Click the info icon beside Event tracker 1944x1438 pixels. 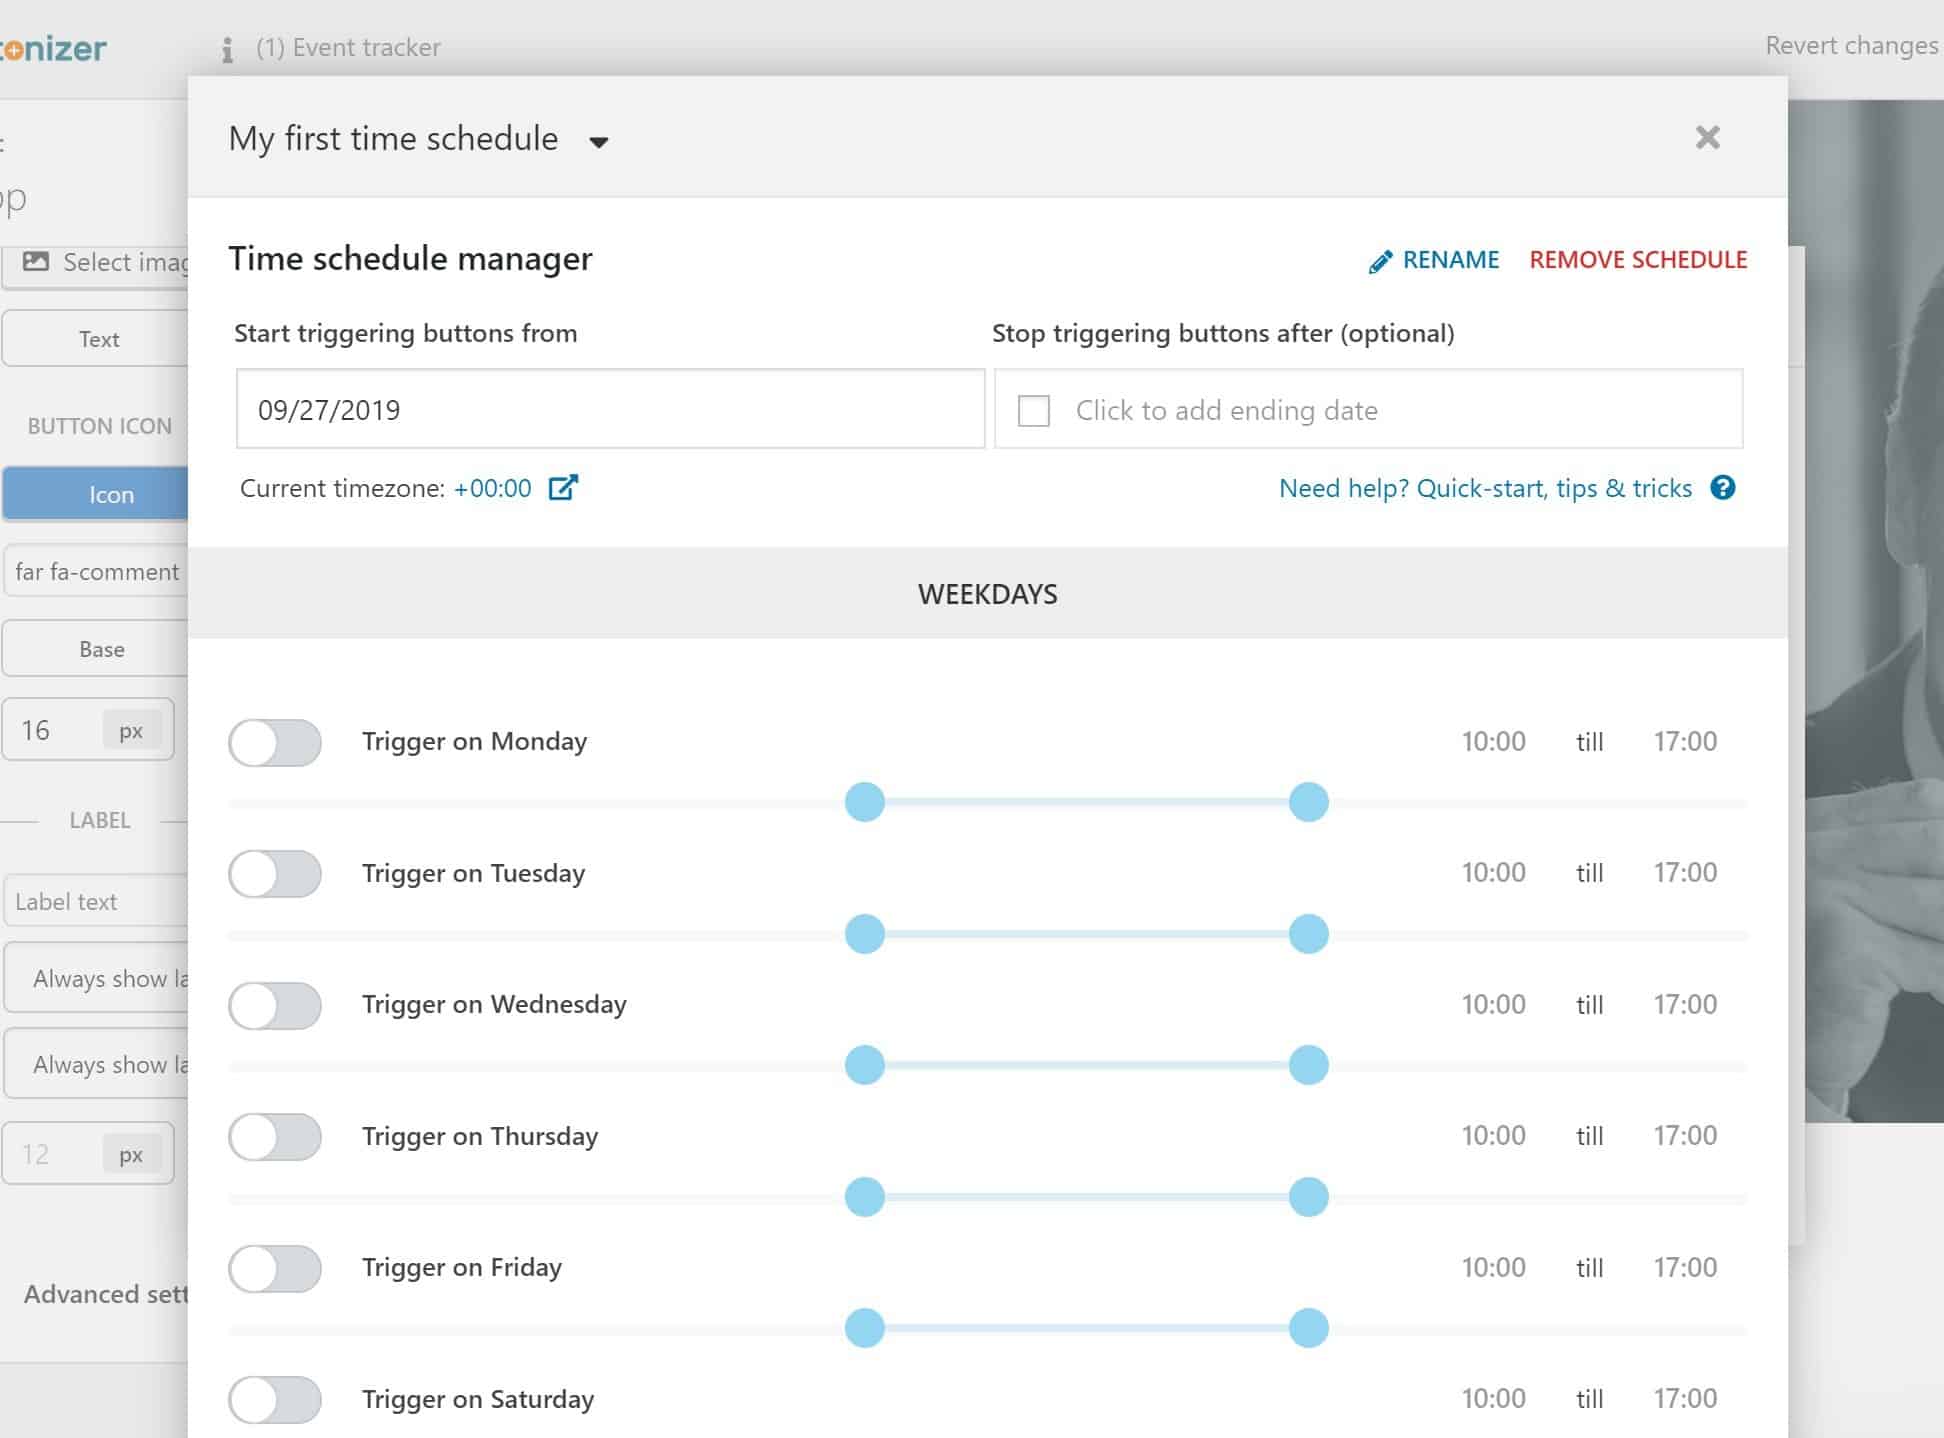(x=227, y=49)
